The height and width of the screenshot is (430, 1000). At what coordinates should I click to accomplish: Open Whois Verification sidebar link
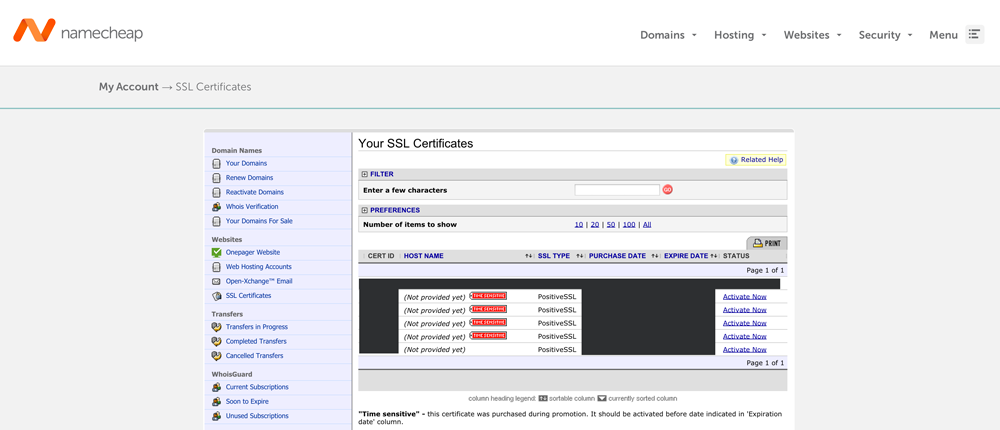point(252,207)
